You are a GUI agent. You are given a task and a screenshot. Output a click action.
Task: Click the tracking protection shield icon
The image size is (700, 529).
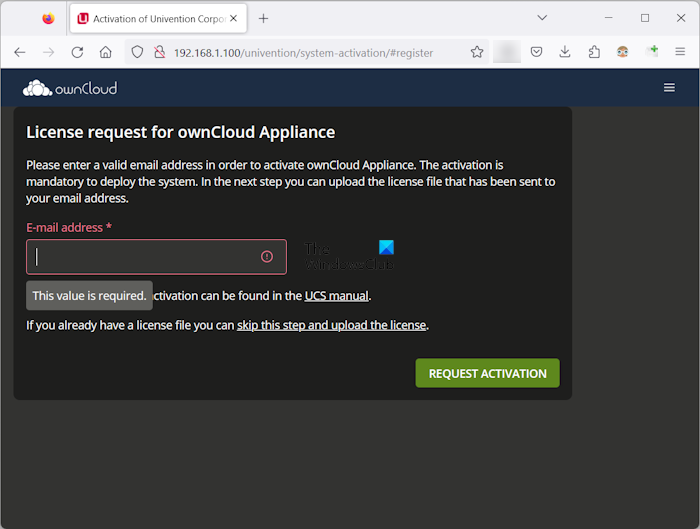138,52
